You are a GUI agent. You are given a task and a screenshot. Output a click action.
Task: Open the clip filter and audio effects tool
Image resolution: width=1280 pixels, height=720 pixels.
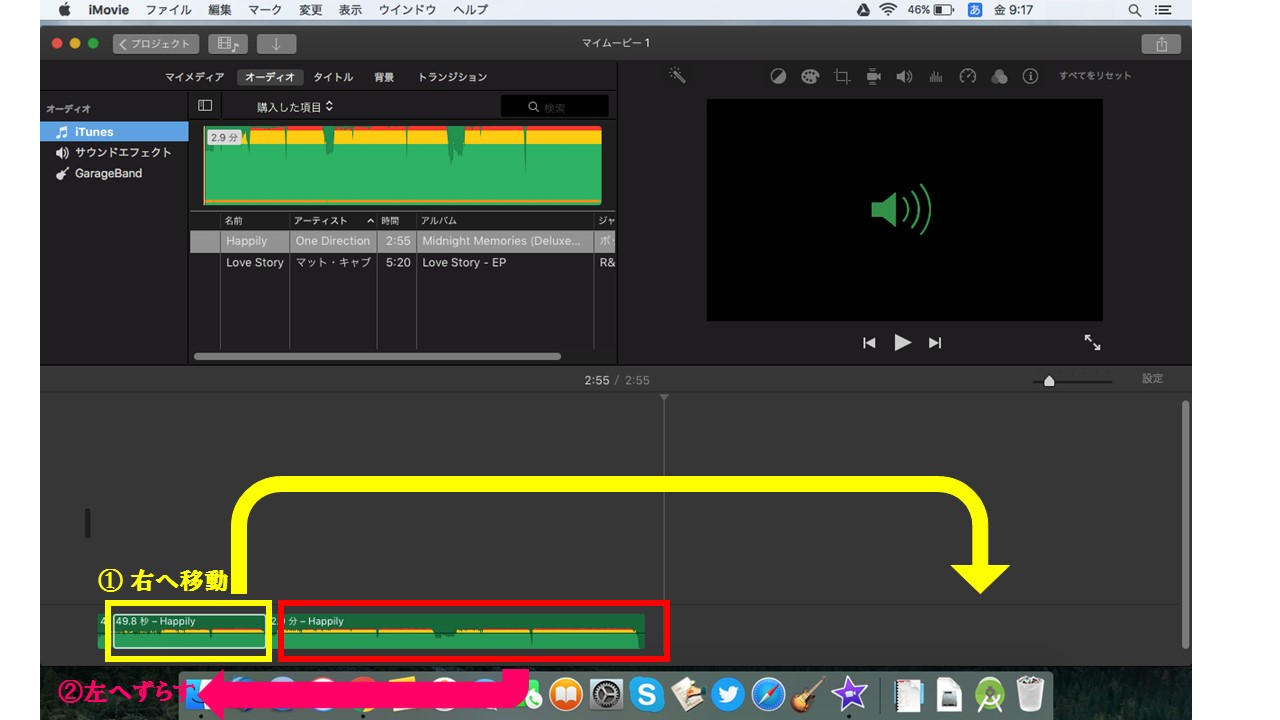click(x=999, y=76)
